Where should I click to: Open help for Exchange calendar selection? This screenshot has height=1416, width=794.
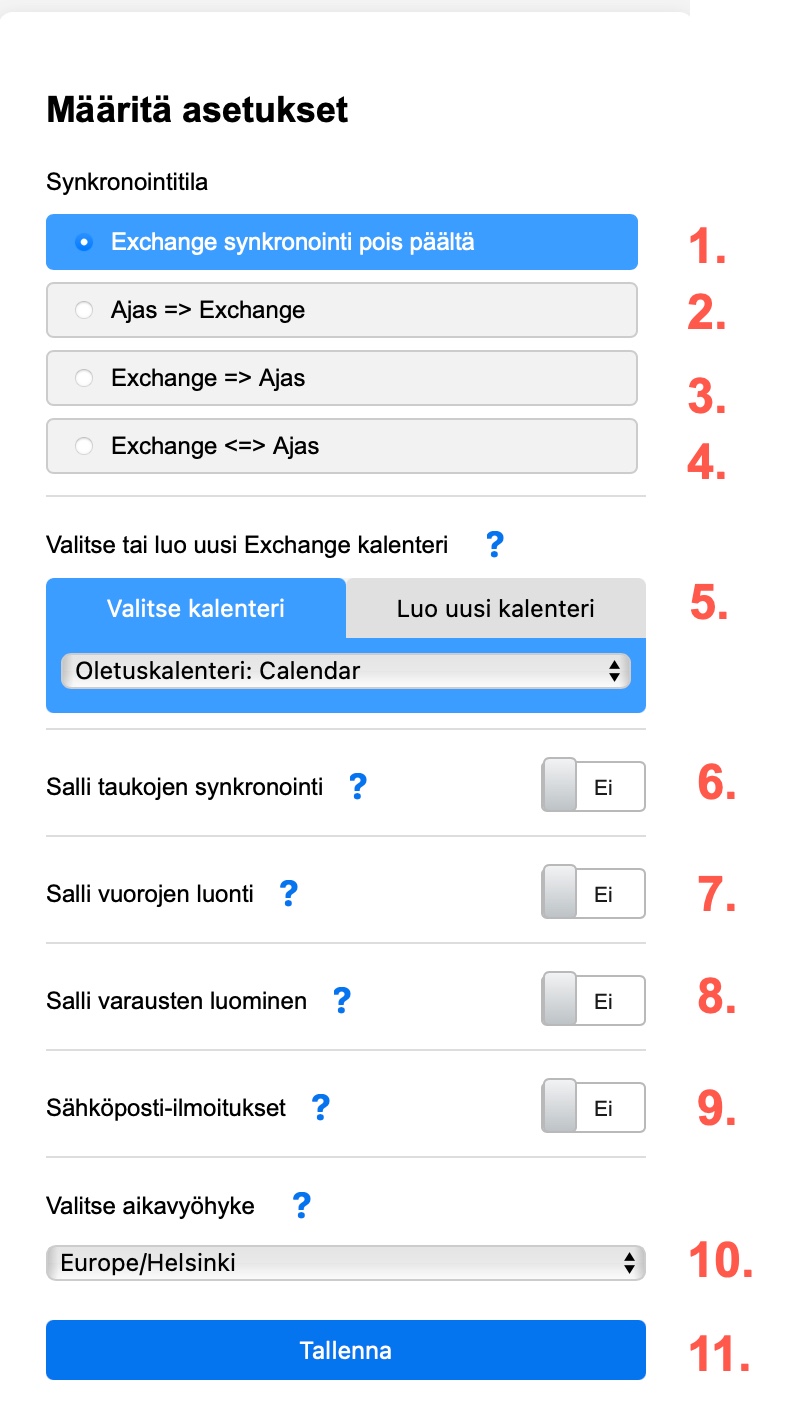[x=493, y=546]
